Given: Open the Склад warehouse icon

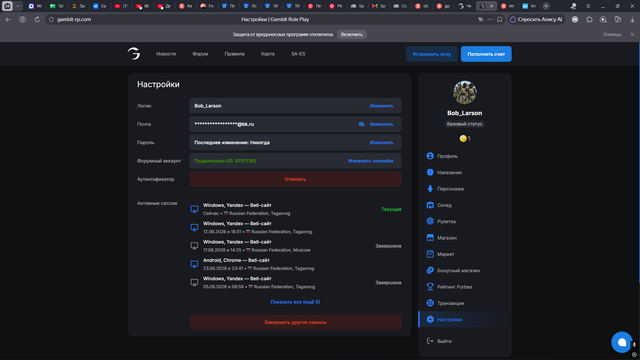Looking at the screenshot, I should coord(430,205).
